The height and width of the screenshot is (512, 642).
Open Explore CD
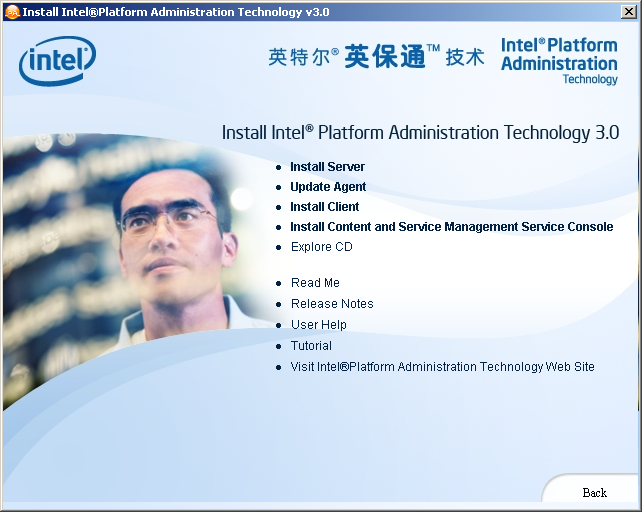[321, 247]
